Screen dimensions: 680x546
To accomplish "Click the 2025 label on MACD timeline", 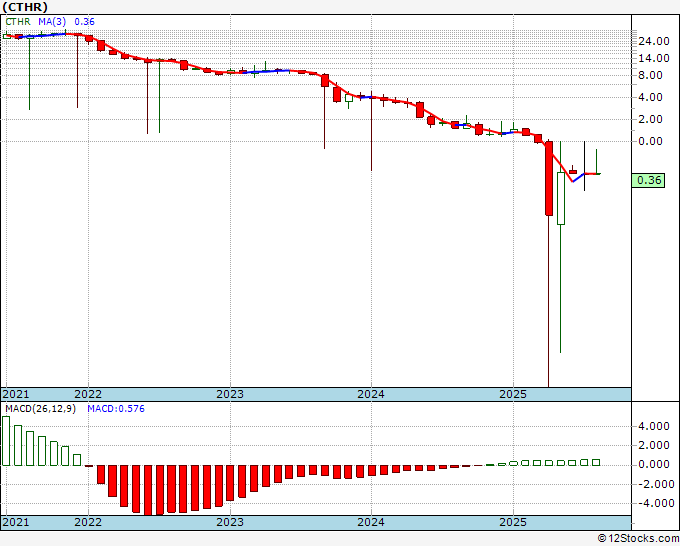I will click(x=513, y=522).
